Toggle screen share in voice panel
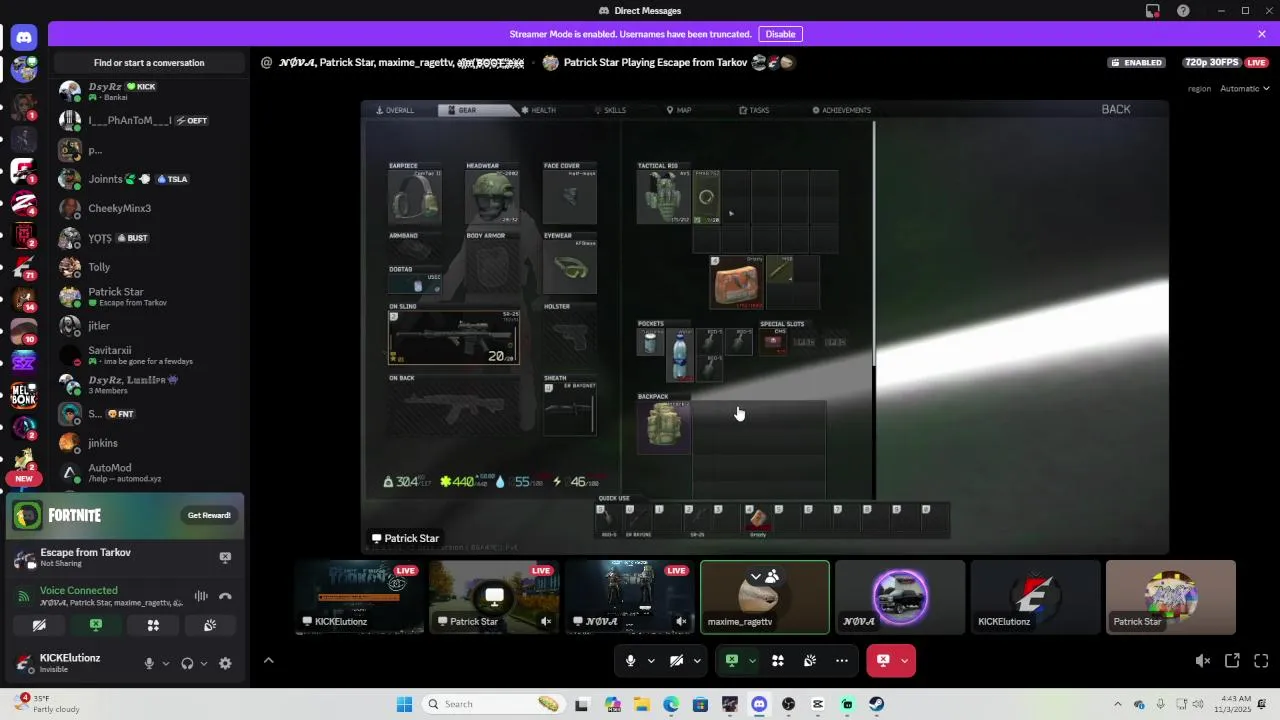Image resolution: width=1280 pixels, height=720 pixels. [x=96, y=625]
